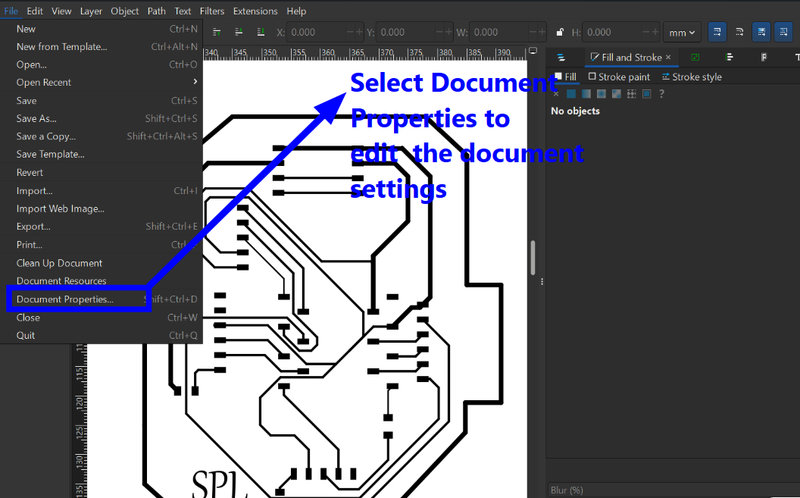Image resolution: width=800 pixels, height=498 pixels.
Task: Open the Filters menu
Action: coord(212,11)
